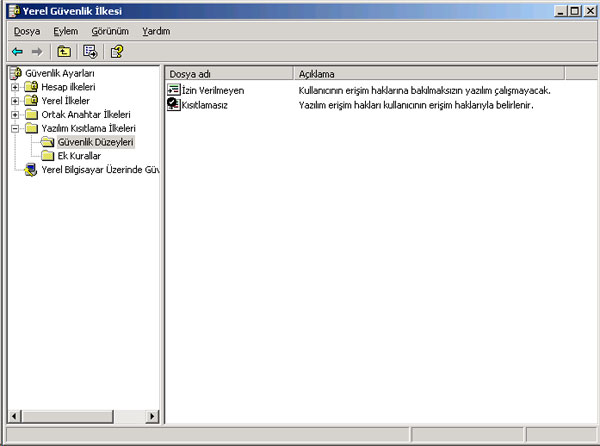Viewport: 600px width, 446px height.
Task: Collapse the Yazılım Kısıtlama İlkeleri node
Action: (x=15, y=129)
